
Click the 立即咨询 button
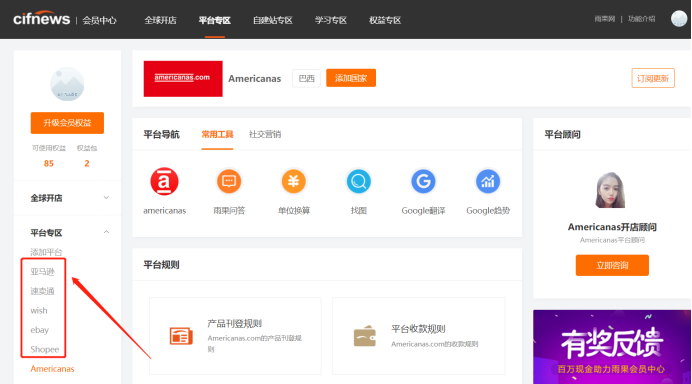click(x=612, y=265)
